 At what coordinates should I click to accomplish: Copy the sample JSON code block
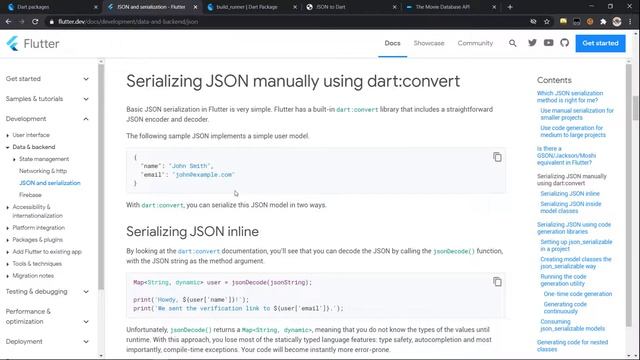click(497, 157)
